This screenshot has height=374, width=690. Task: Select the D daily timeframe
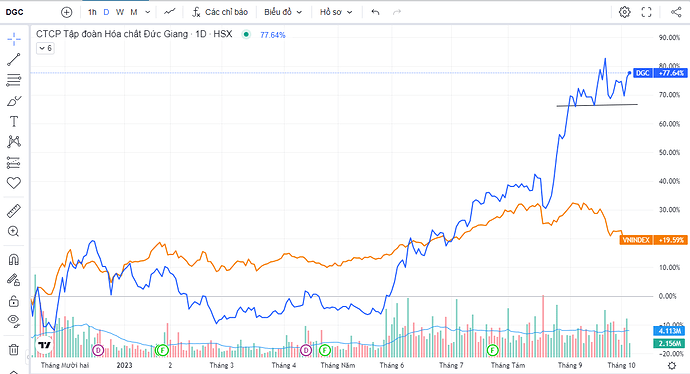(x=106, y=12)
